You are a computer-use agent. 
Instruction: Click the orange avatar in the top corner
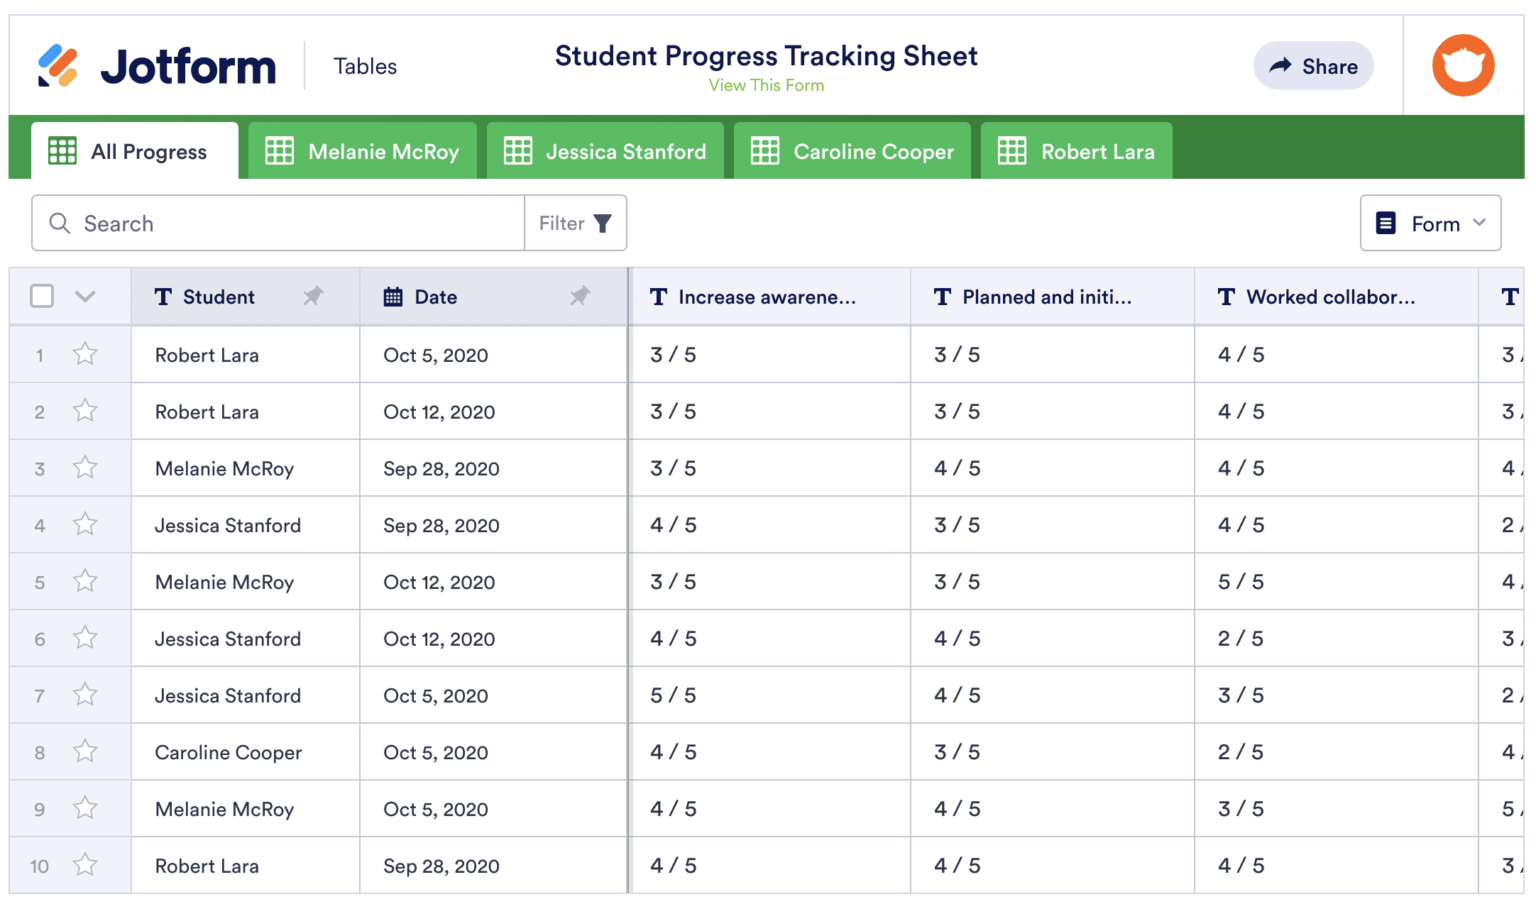tap(1462, 65)
